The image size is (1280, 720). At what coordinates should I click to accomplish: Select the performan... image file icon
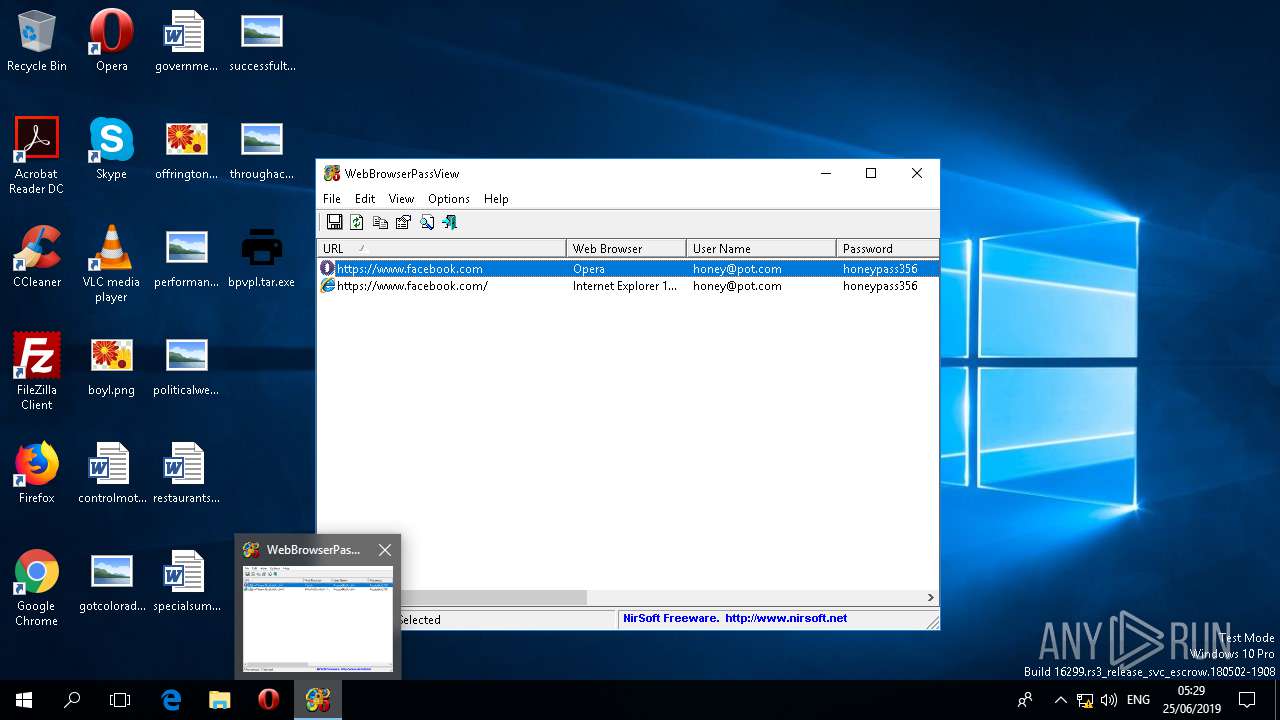pyautogui.click(x=186, y=257)
